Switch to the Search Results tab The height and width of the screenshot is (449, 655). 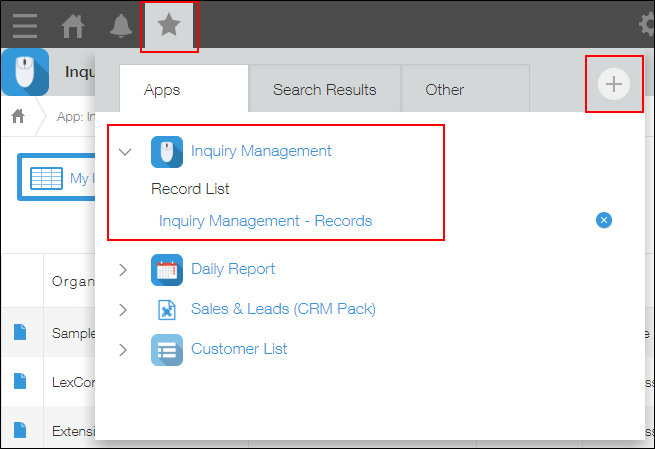(324, 89)
